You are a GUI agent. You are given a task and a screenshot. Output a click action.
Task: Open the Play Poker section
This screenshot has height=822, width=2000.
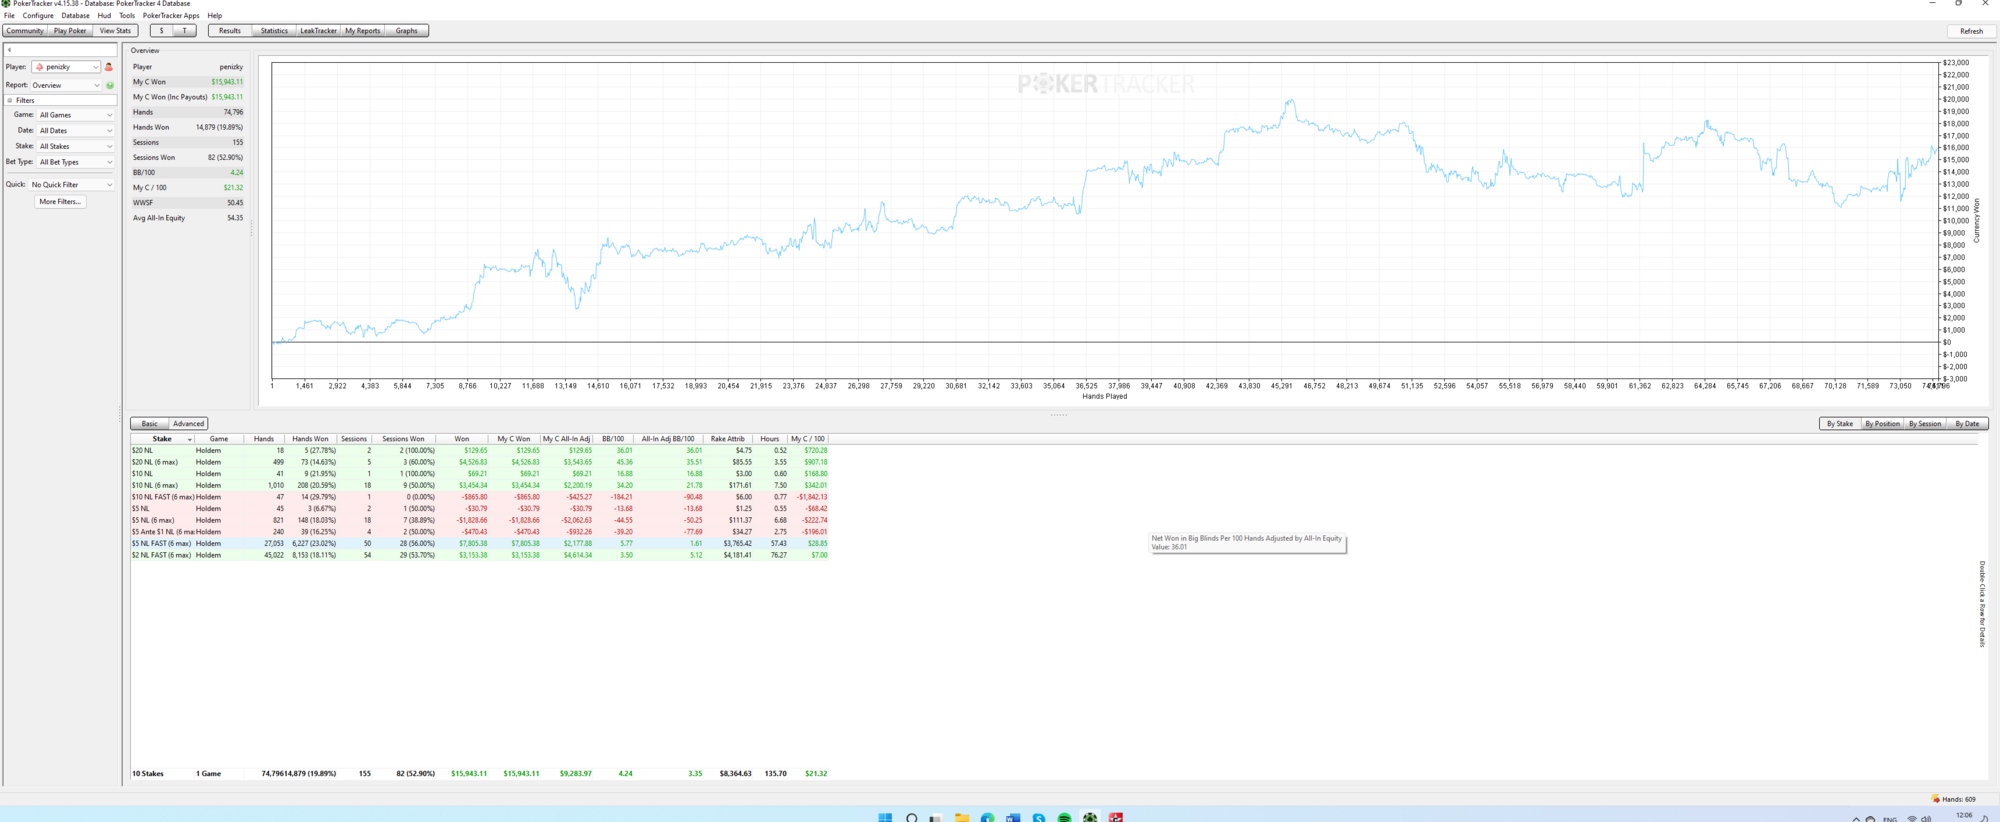coord(70,31)
